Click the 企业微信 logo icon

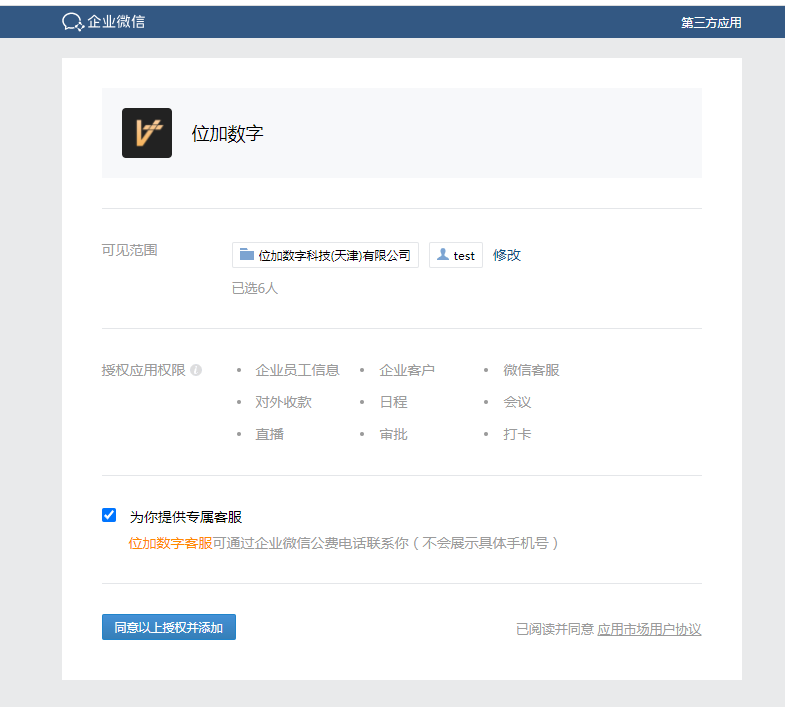click(x=73, y=22)
